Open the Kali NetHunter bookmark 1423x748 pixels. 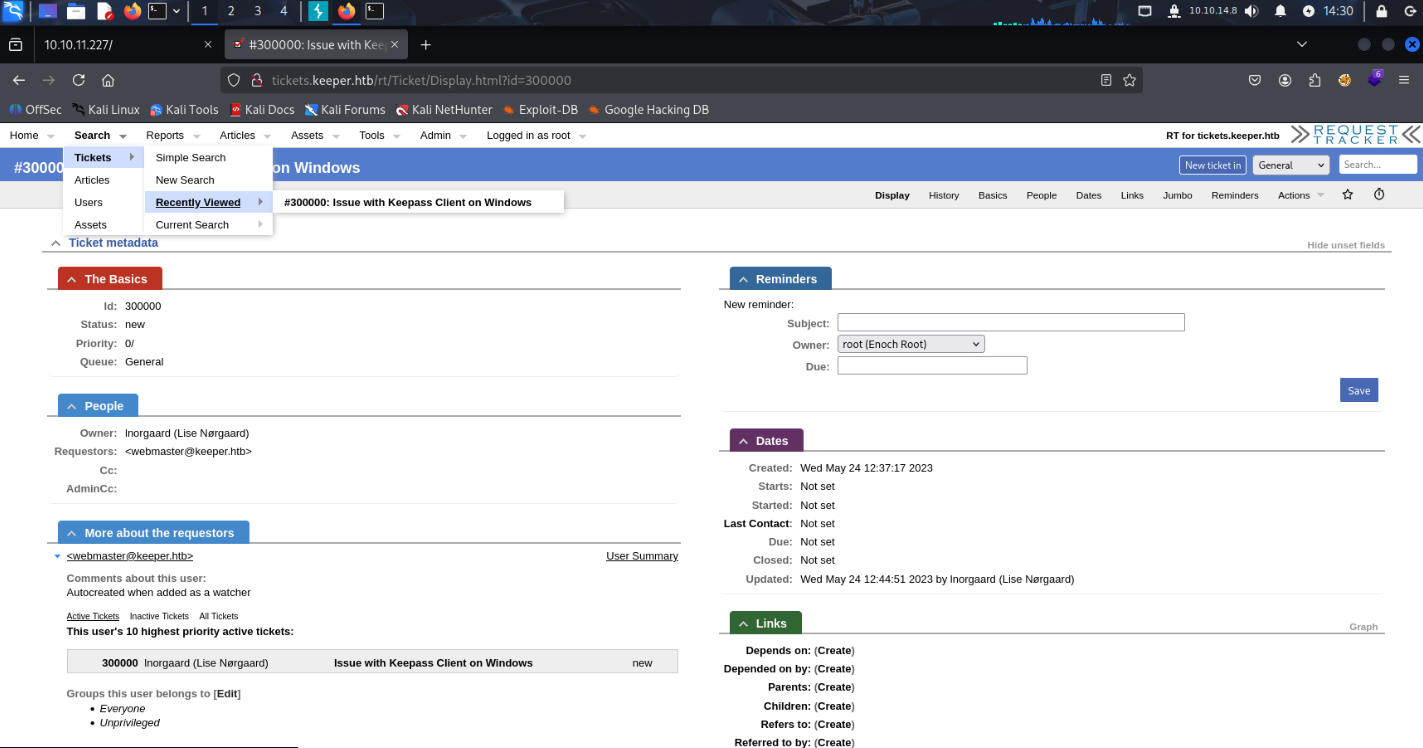(x=444, y=109)
